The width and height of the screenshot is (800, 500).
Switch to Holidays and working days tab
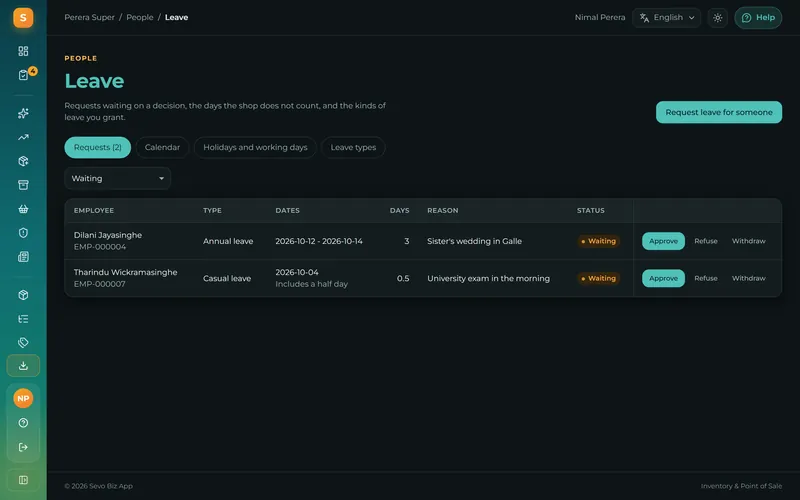255,147
